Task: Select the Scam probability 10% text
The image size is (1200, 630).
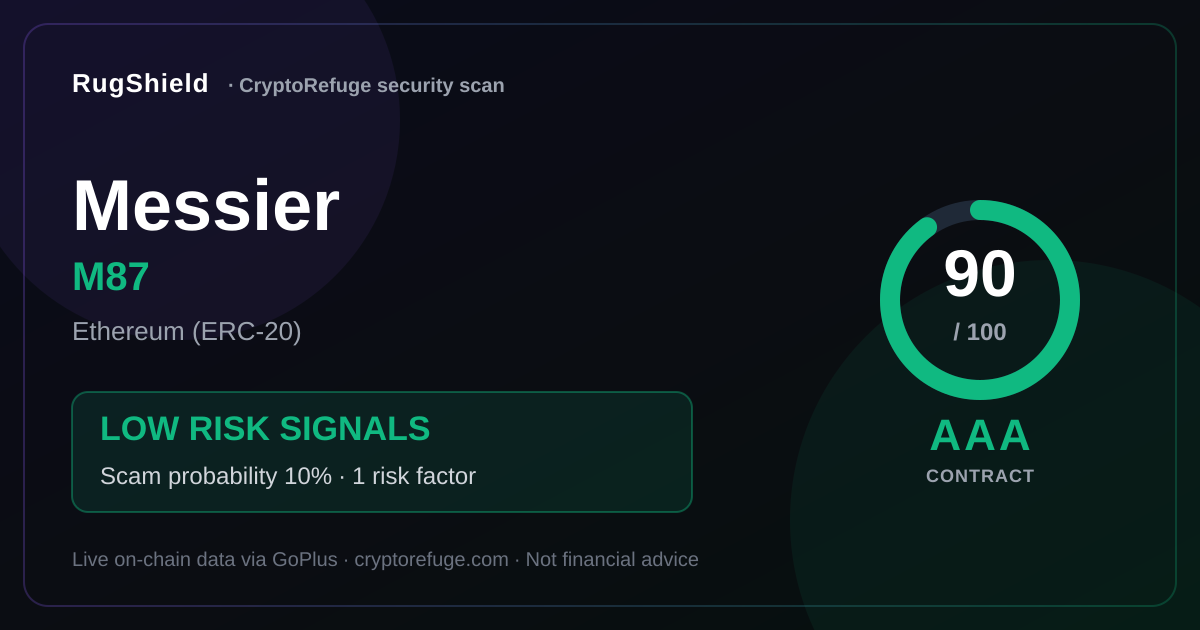Action: [216, 476]
